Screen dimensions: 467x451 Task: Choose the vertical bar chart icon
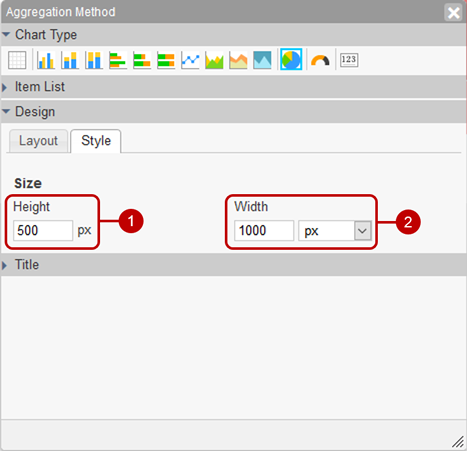pos(46,60)
